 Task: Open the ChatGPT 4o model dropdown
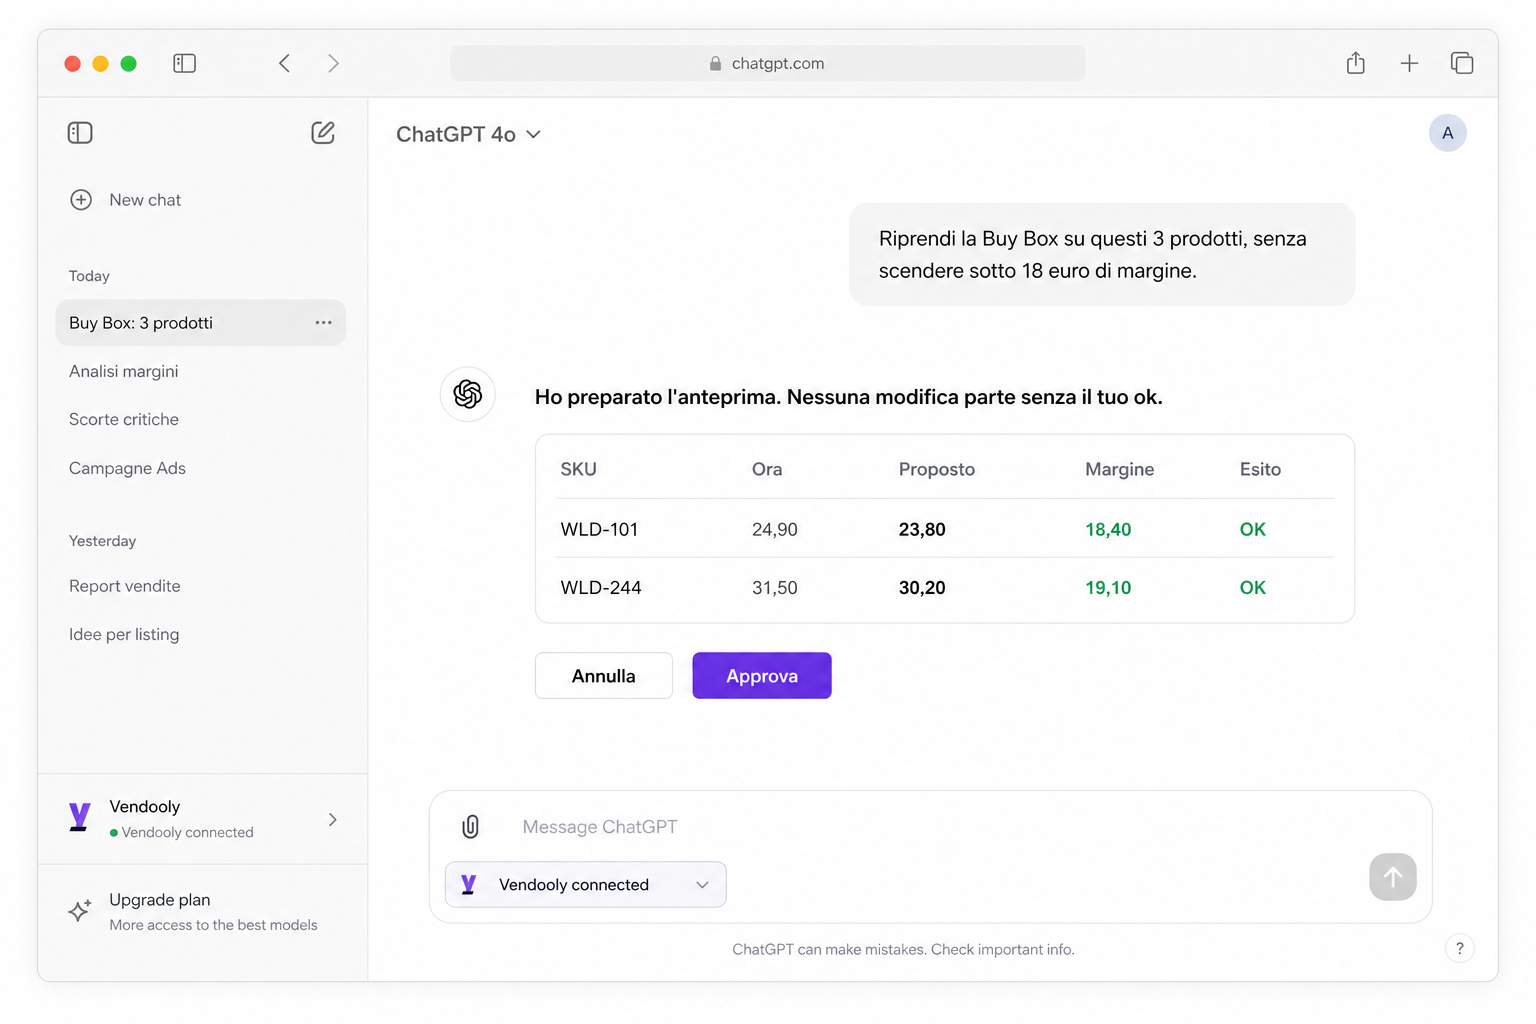pos(468,134)
